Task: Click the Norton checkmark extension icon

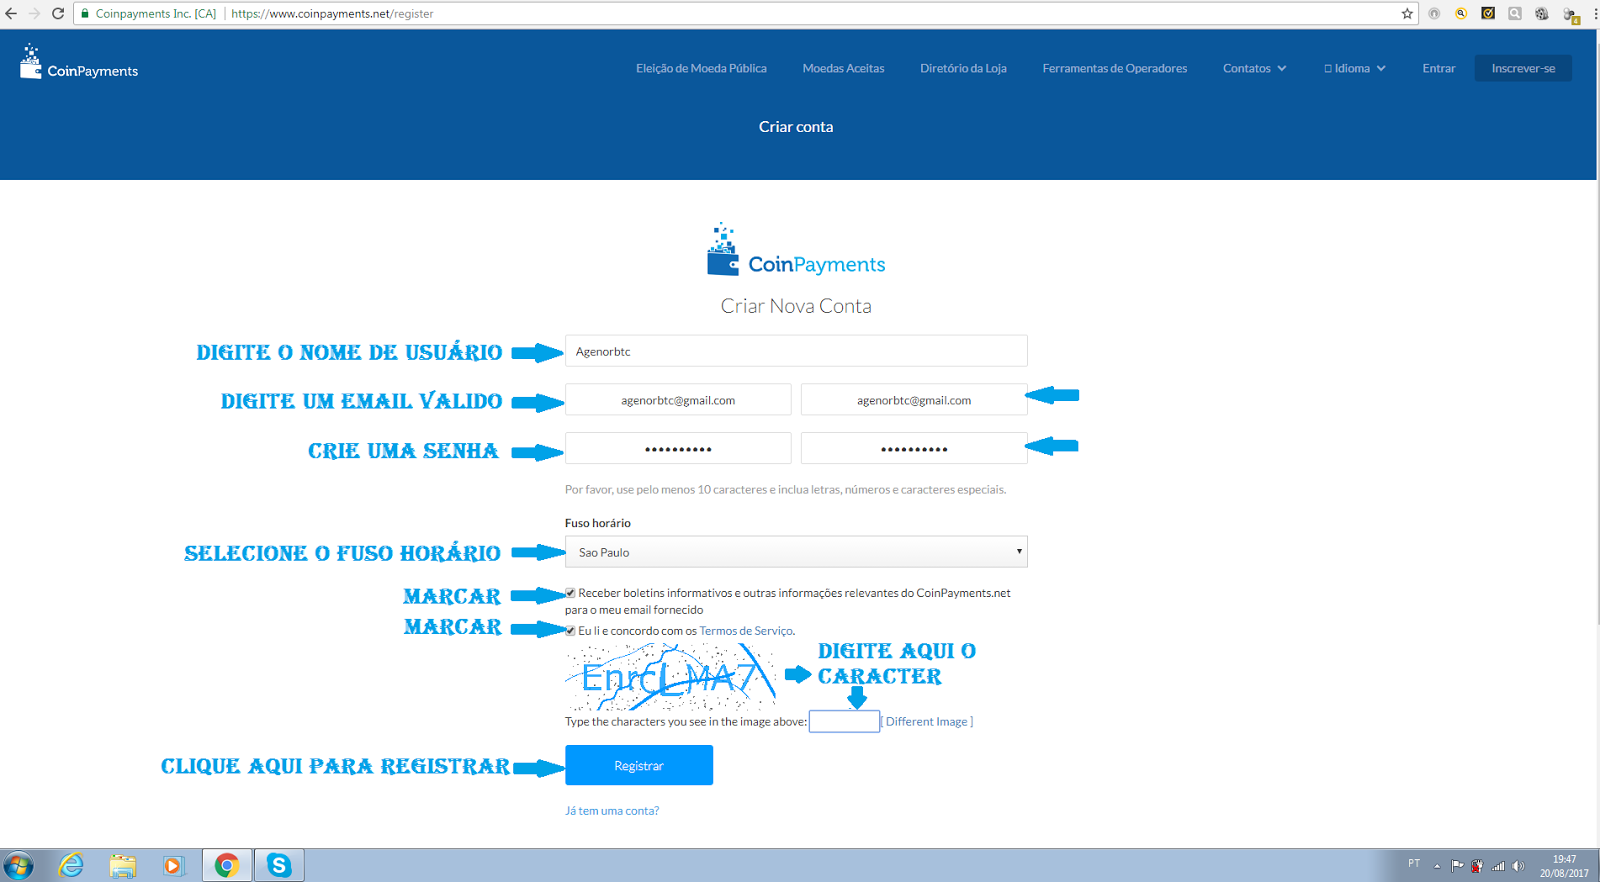Action: 1488,14
